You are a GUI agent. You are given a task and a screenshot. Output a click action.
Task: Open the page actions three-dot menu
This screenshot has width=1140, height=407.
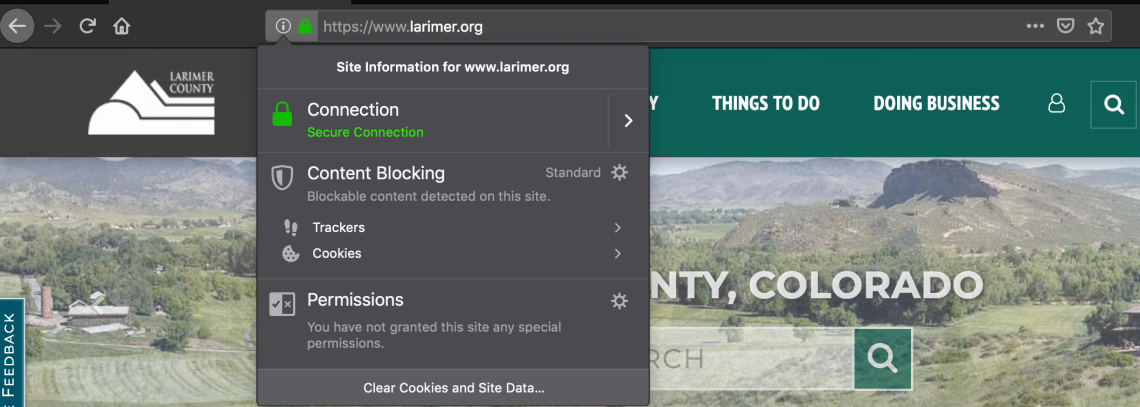tap(1035, 27)
